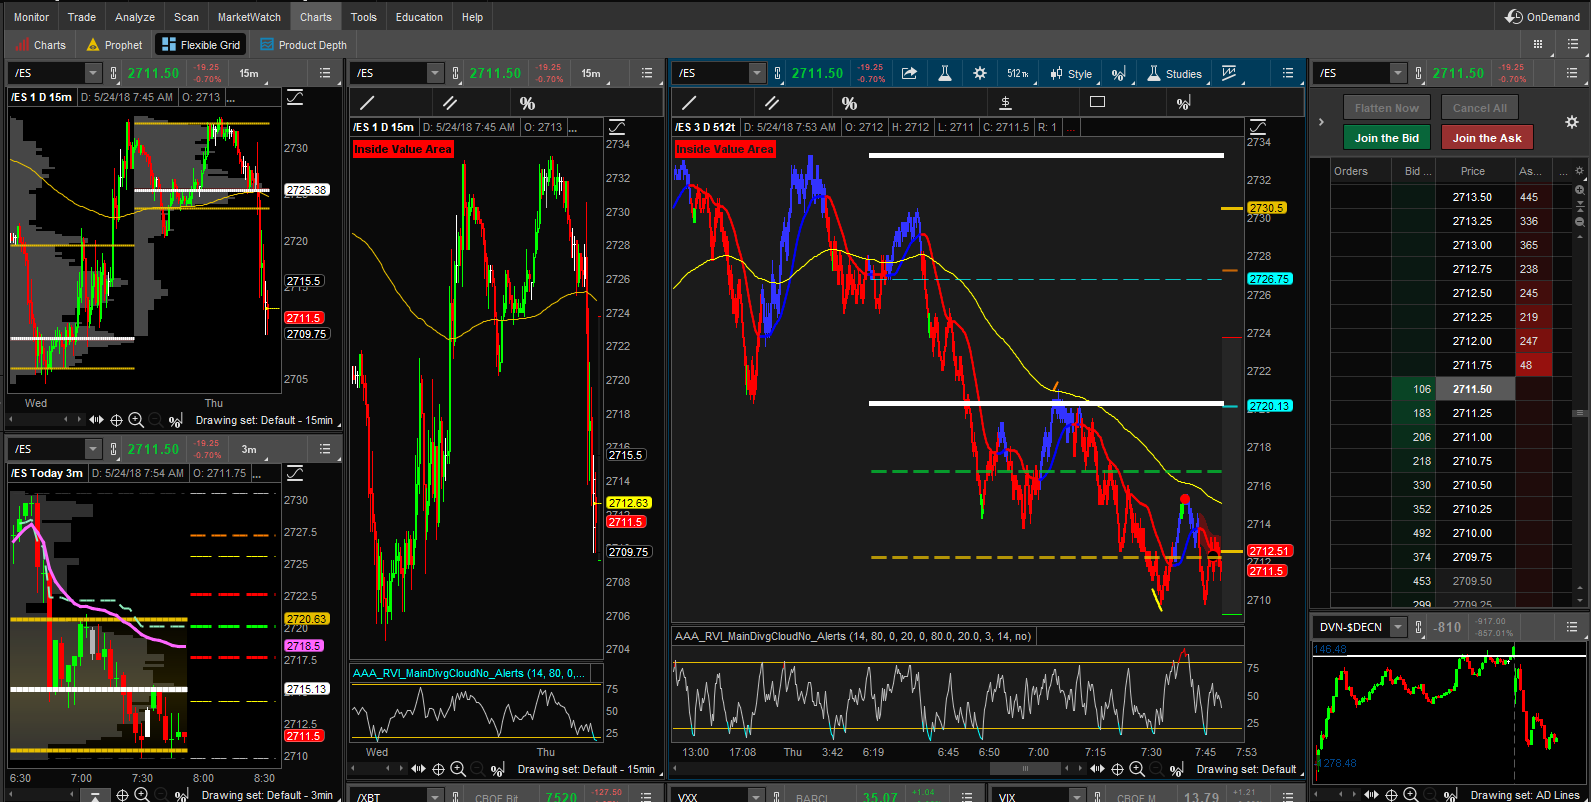Open symbol dropdown on top-left 15m chart
Image resolution: width=1591 pixels, height=802 pixels.
93,73
